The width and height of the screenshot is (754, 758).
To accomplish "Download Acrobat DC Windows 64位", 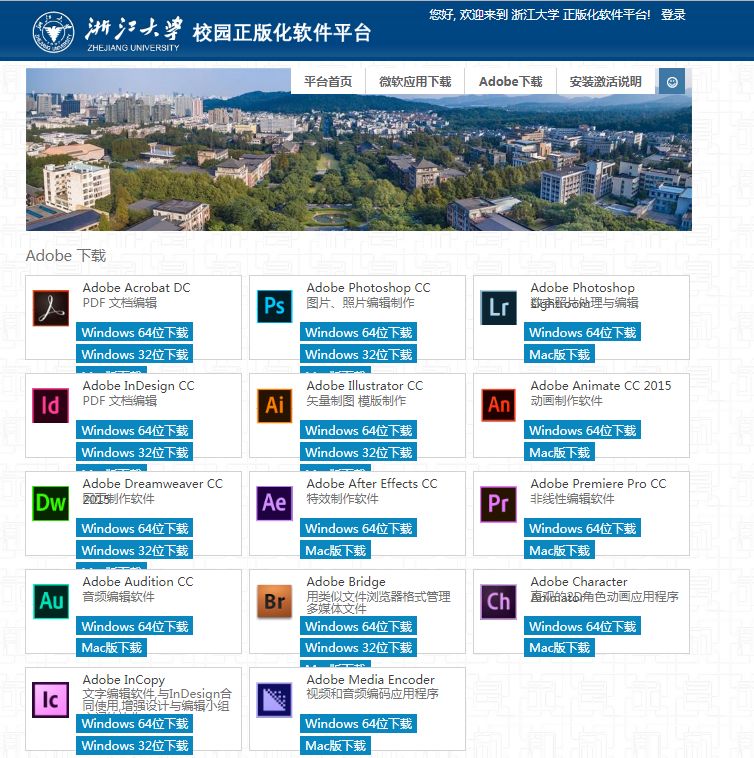I will click(x=135, y=332).
